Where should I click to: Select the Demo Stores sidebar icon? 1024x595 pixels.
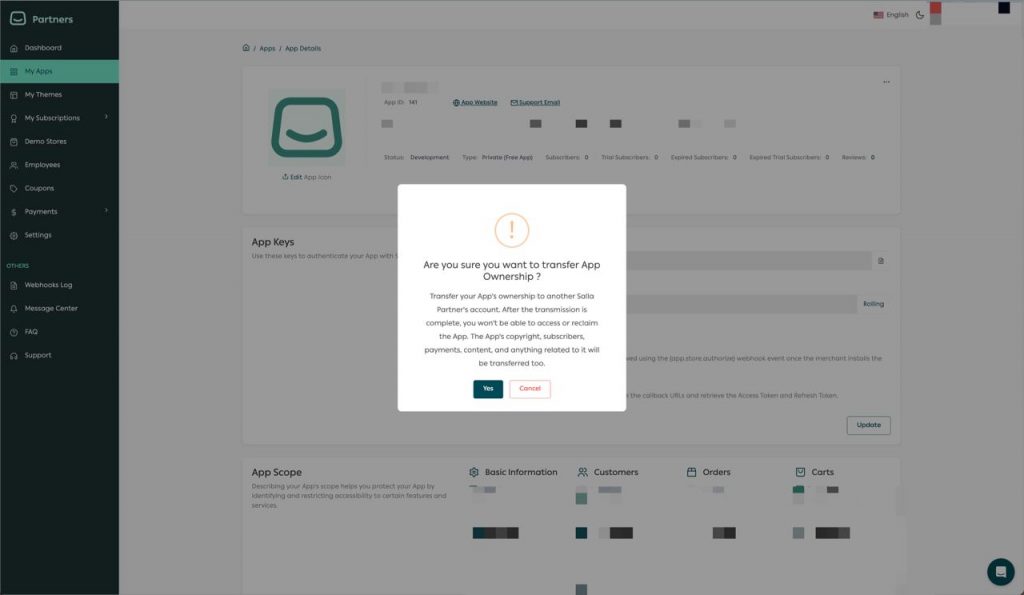[x=14, y=141]
